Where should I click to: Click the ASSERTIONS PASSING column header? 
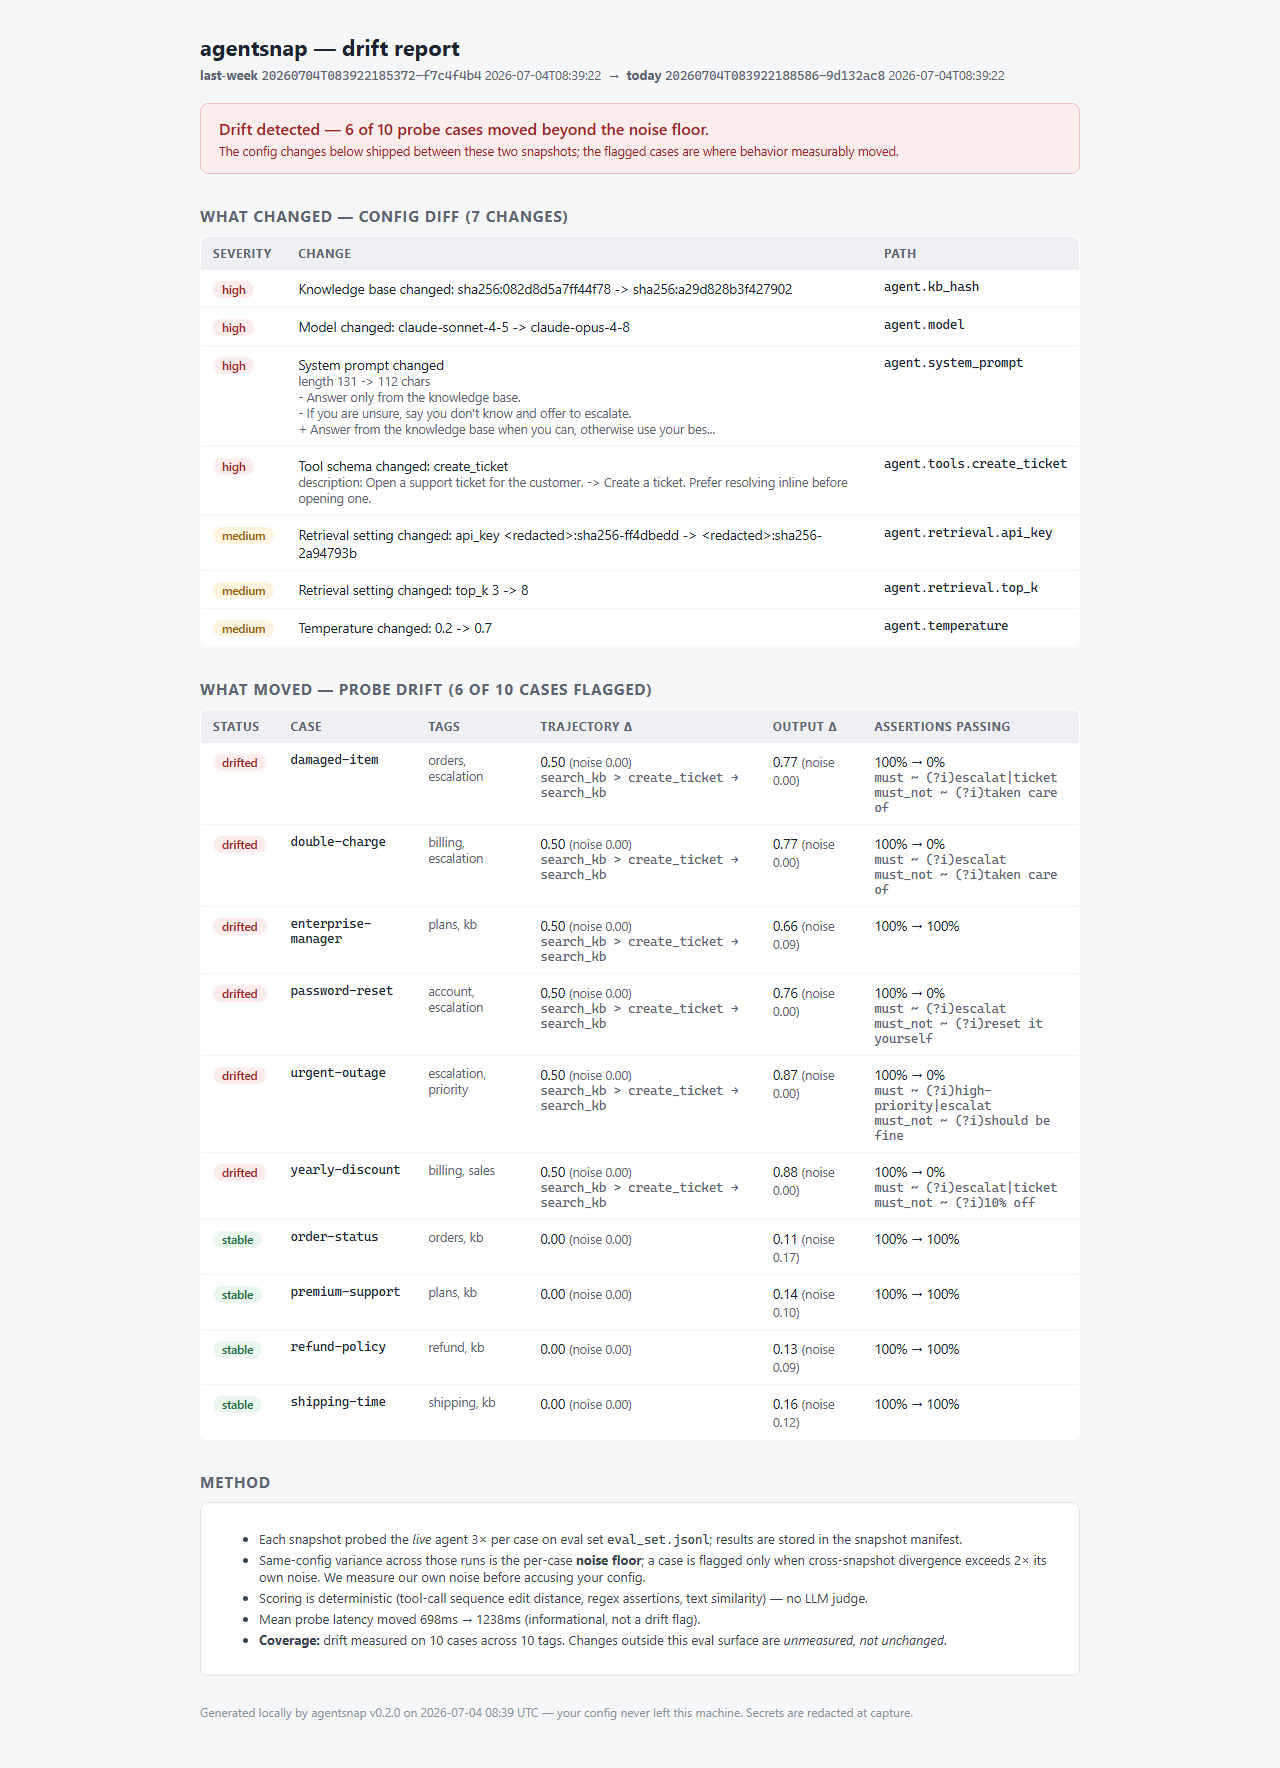(942, 727)
